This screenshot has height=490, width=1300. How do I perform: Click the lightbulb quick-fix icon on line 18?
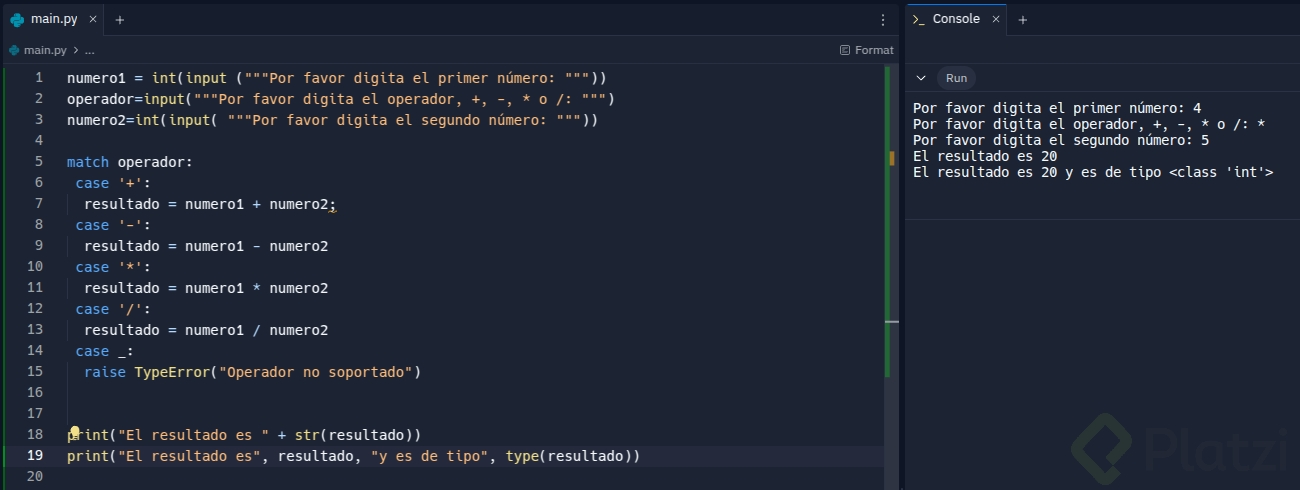coord(74,431)
